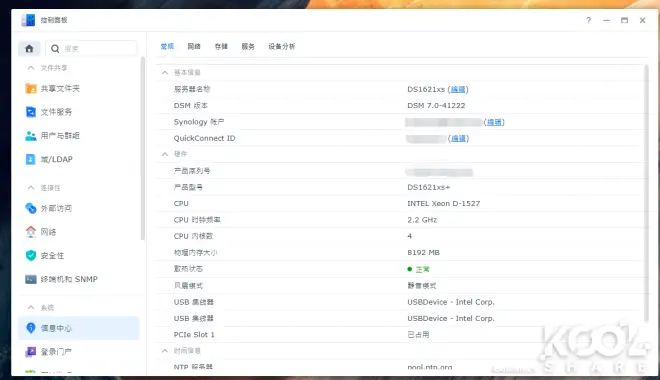
Task: Click the Control Panel app icon in title bar
Action: (x=28, y=20)
